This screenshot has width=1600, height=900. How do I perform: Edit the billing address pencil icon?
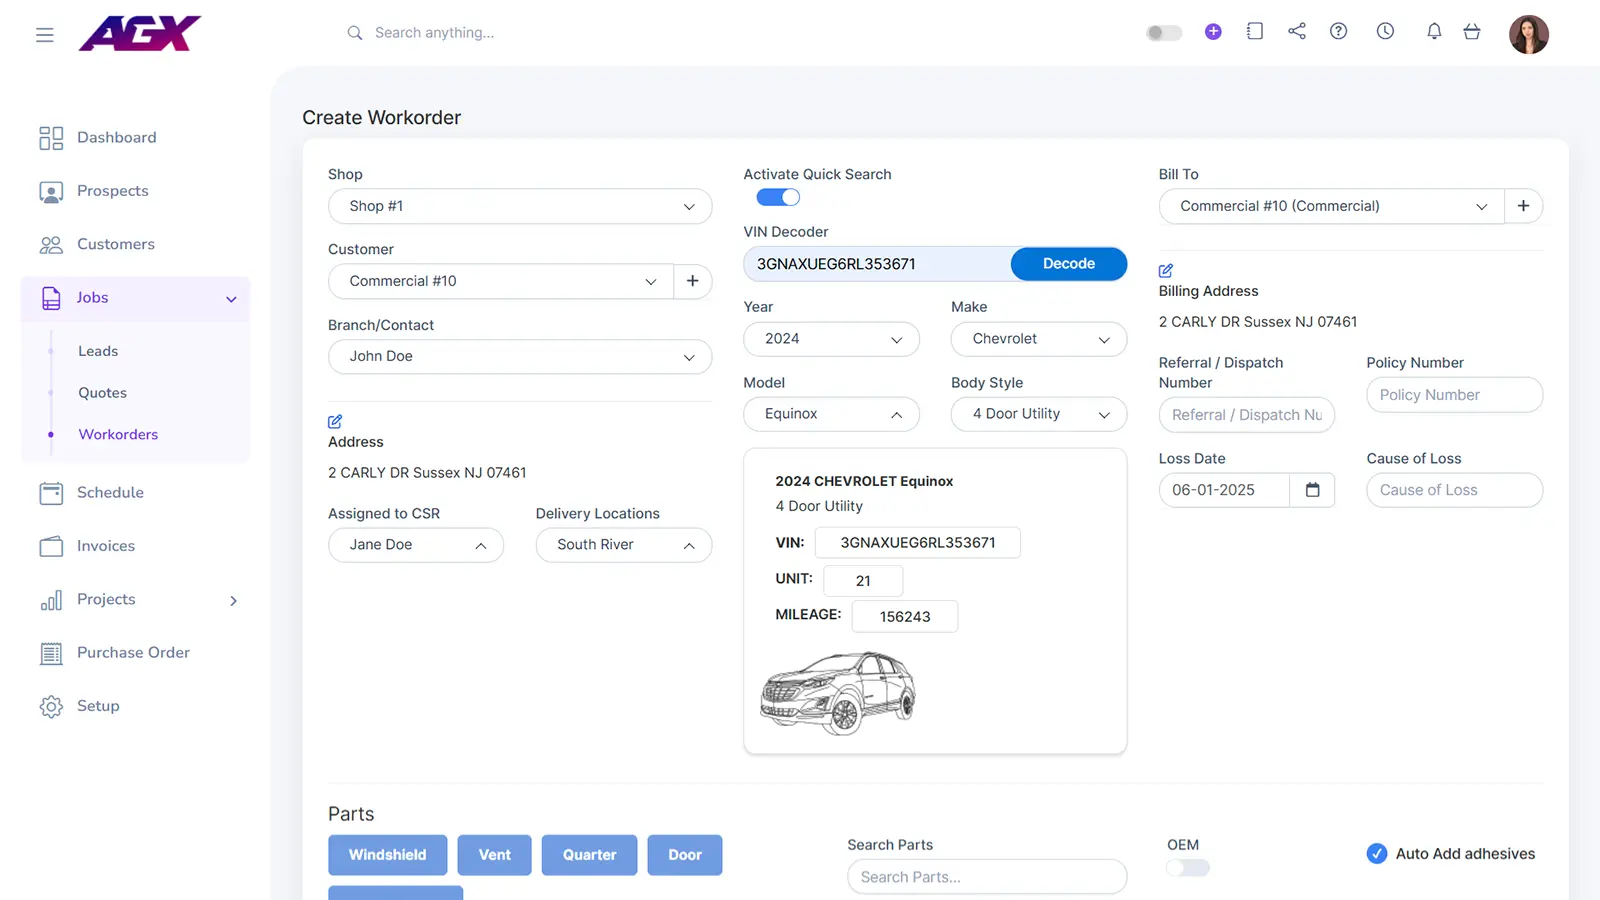pos(1166,271)
